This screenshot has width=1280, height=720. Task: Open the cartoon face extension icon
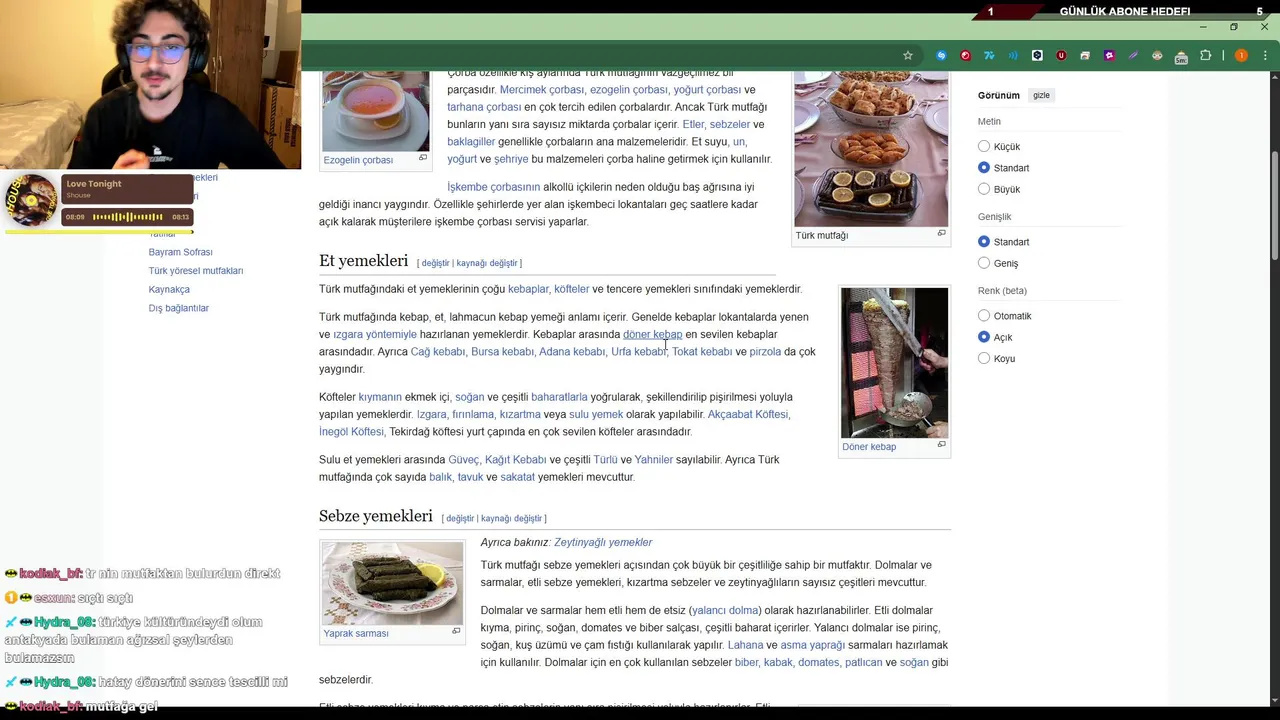(x=1157, y=56)
